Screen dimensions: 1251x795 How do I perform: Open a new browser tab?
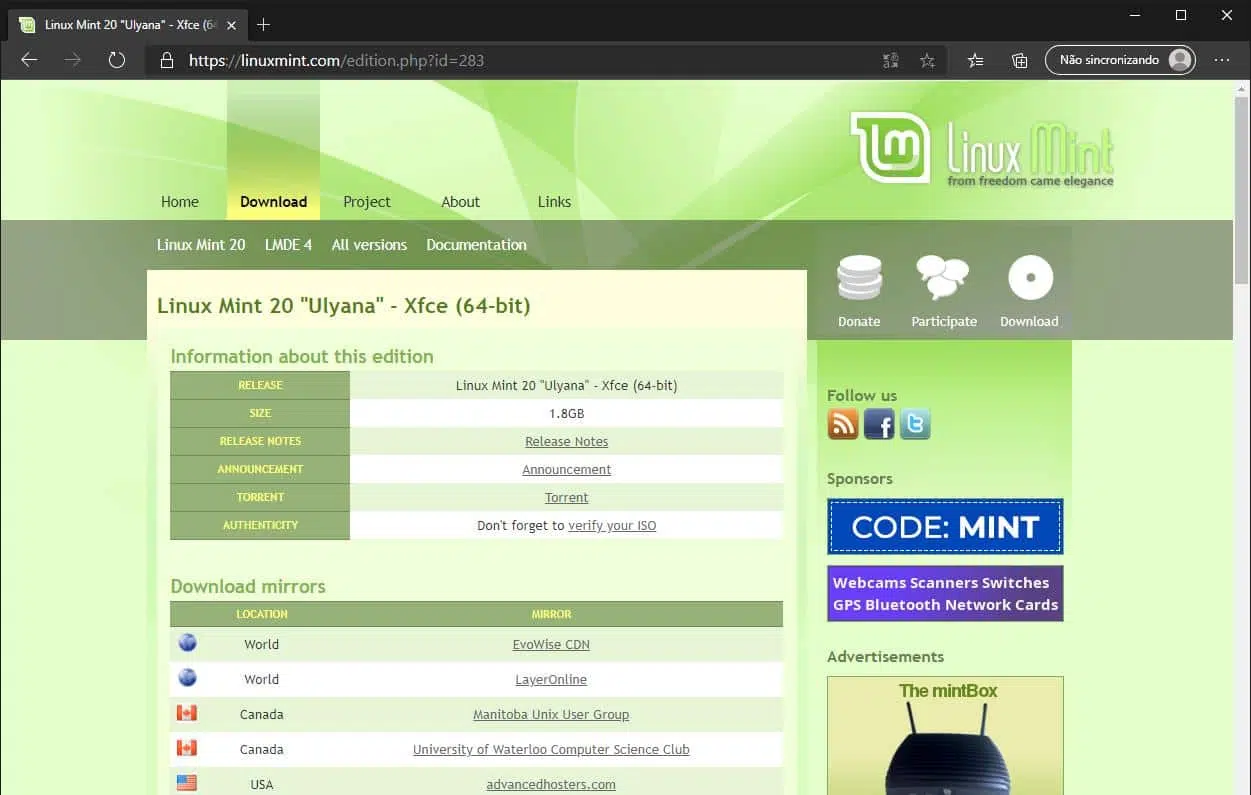tap(264, 24)
